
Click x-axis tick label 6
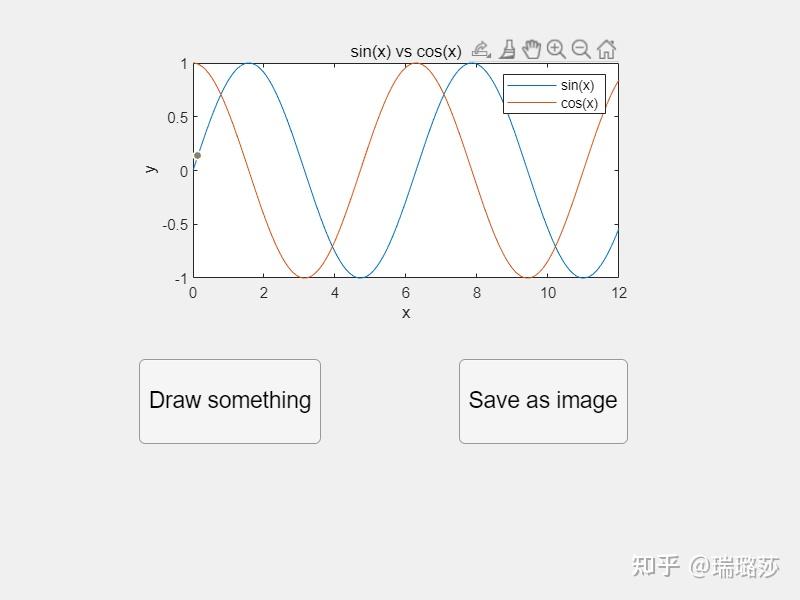coord(406,293)
